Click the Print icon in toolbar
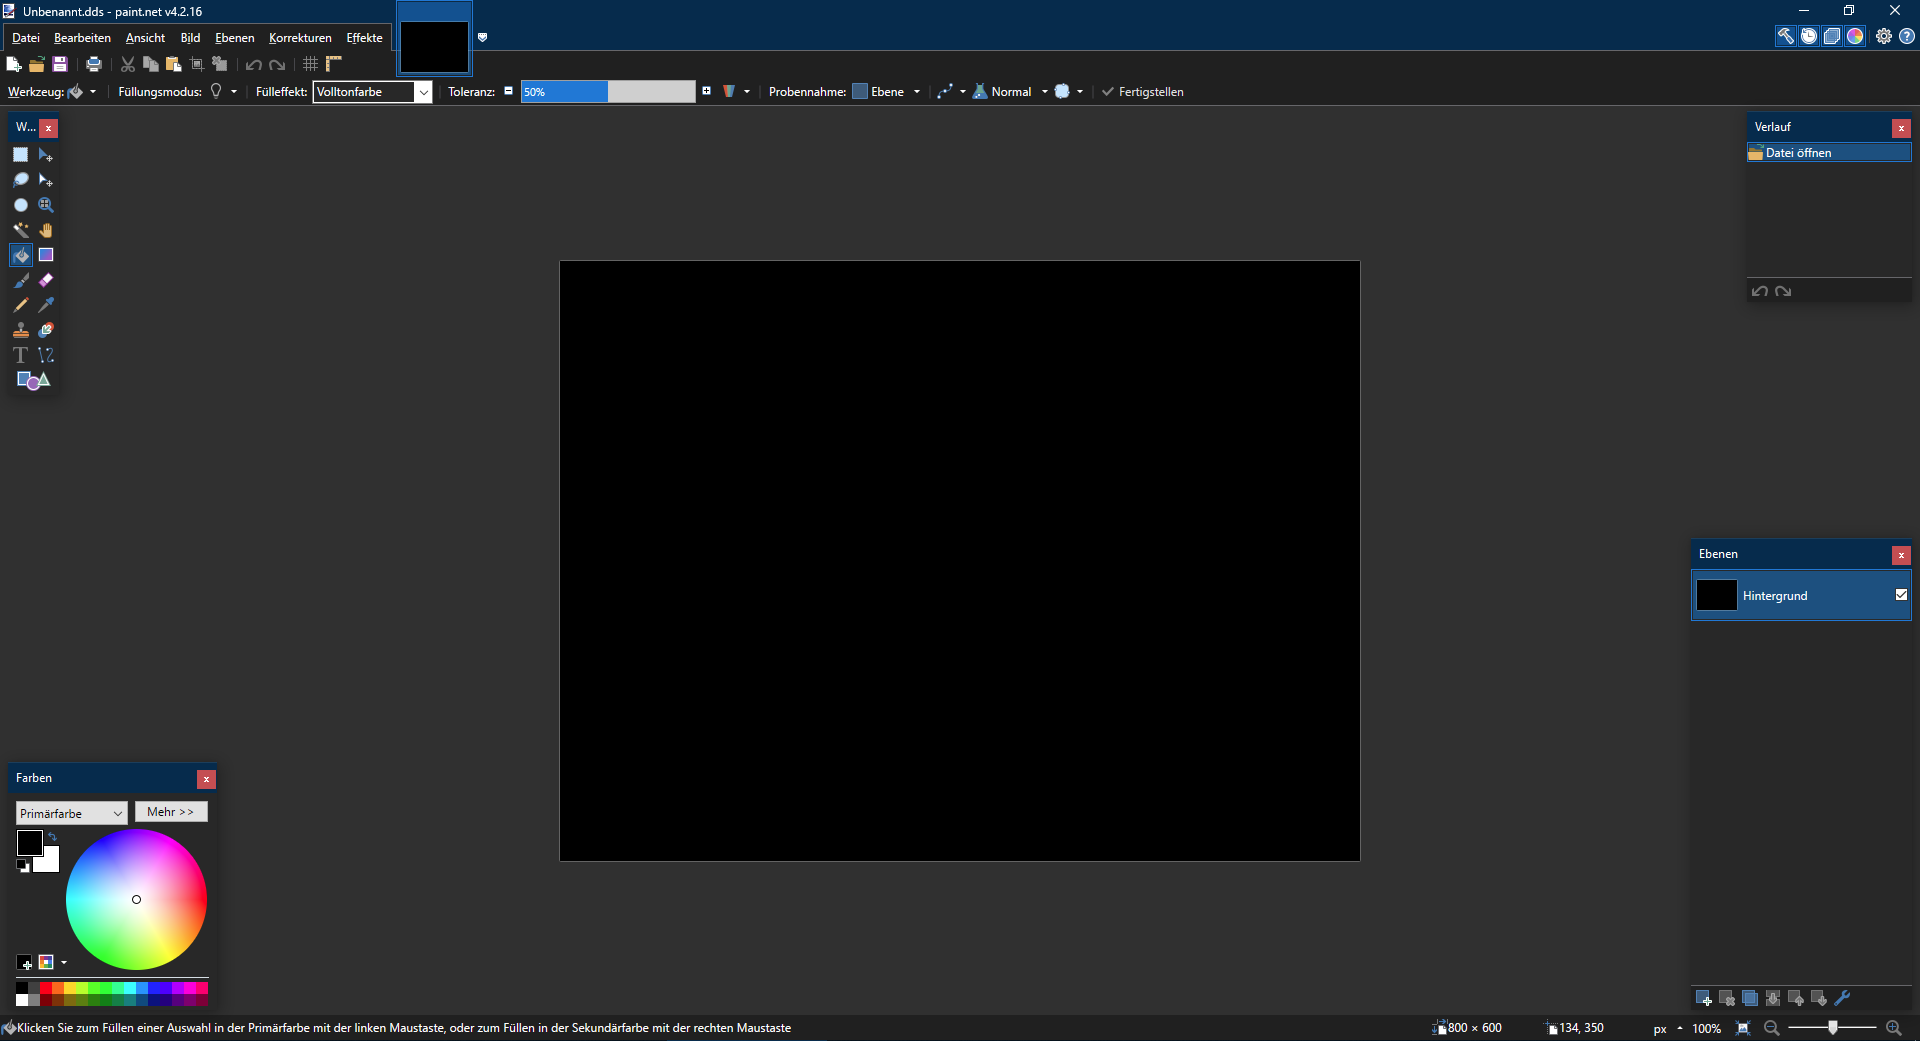Screen dimensions: 1920x1041 [x=94, y=64]
